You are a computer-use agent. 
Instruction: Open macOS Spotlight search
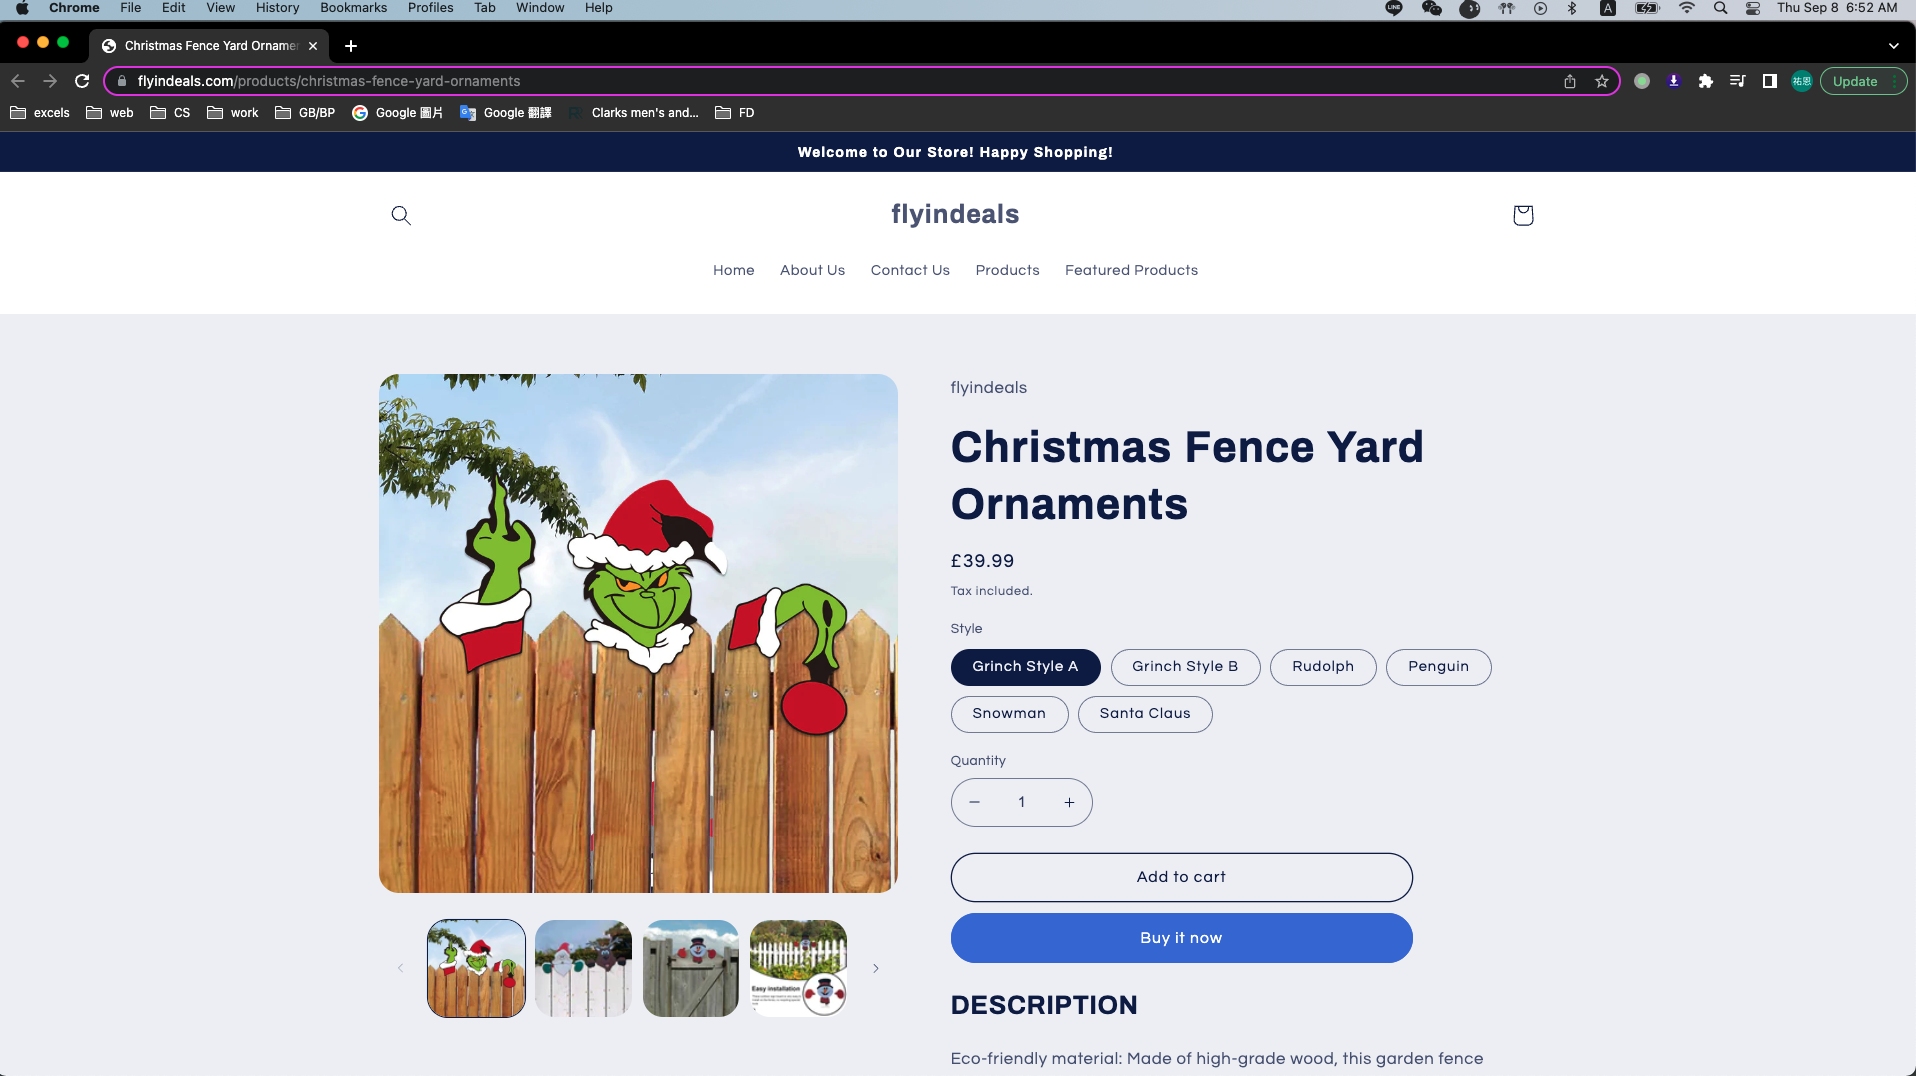tap(1720, 8)
